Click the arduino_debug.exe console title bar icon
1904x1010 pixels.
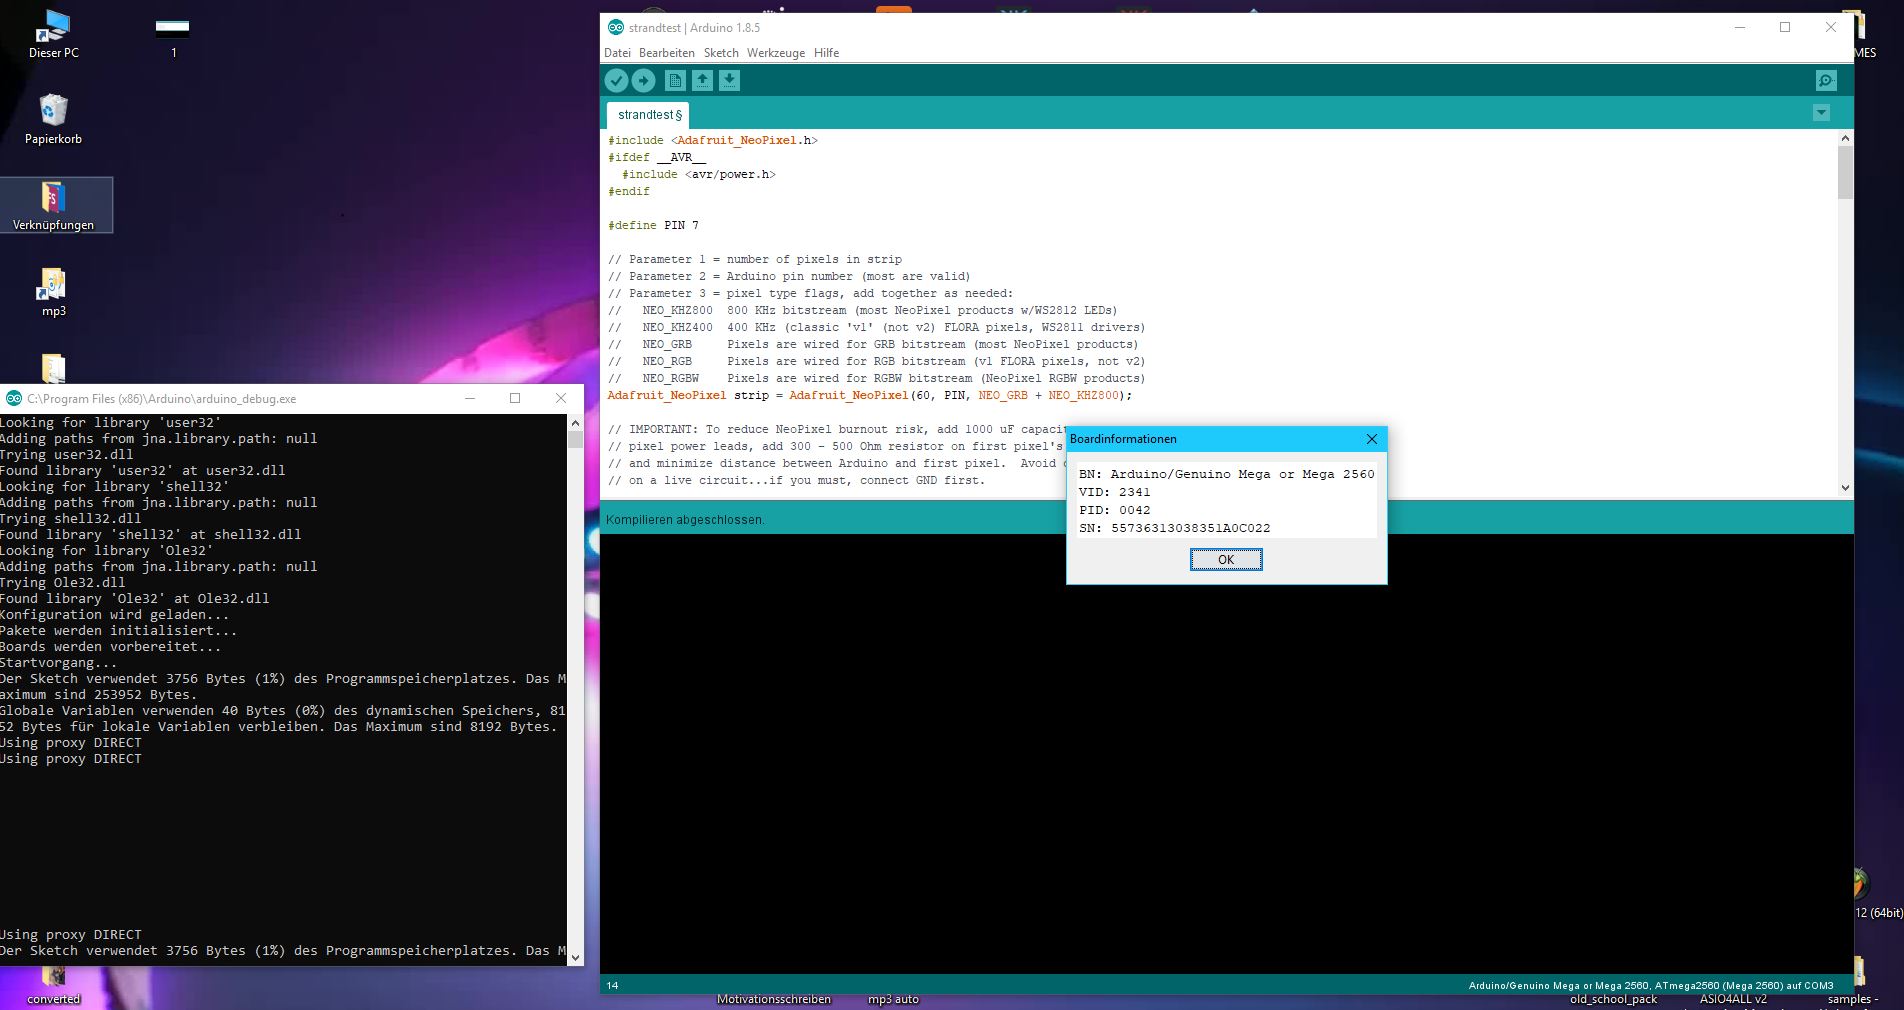pyautogui.click(x=14, y=398)
